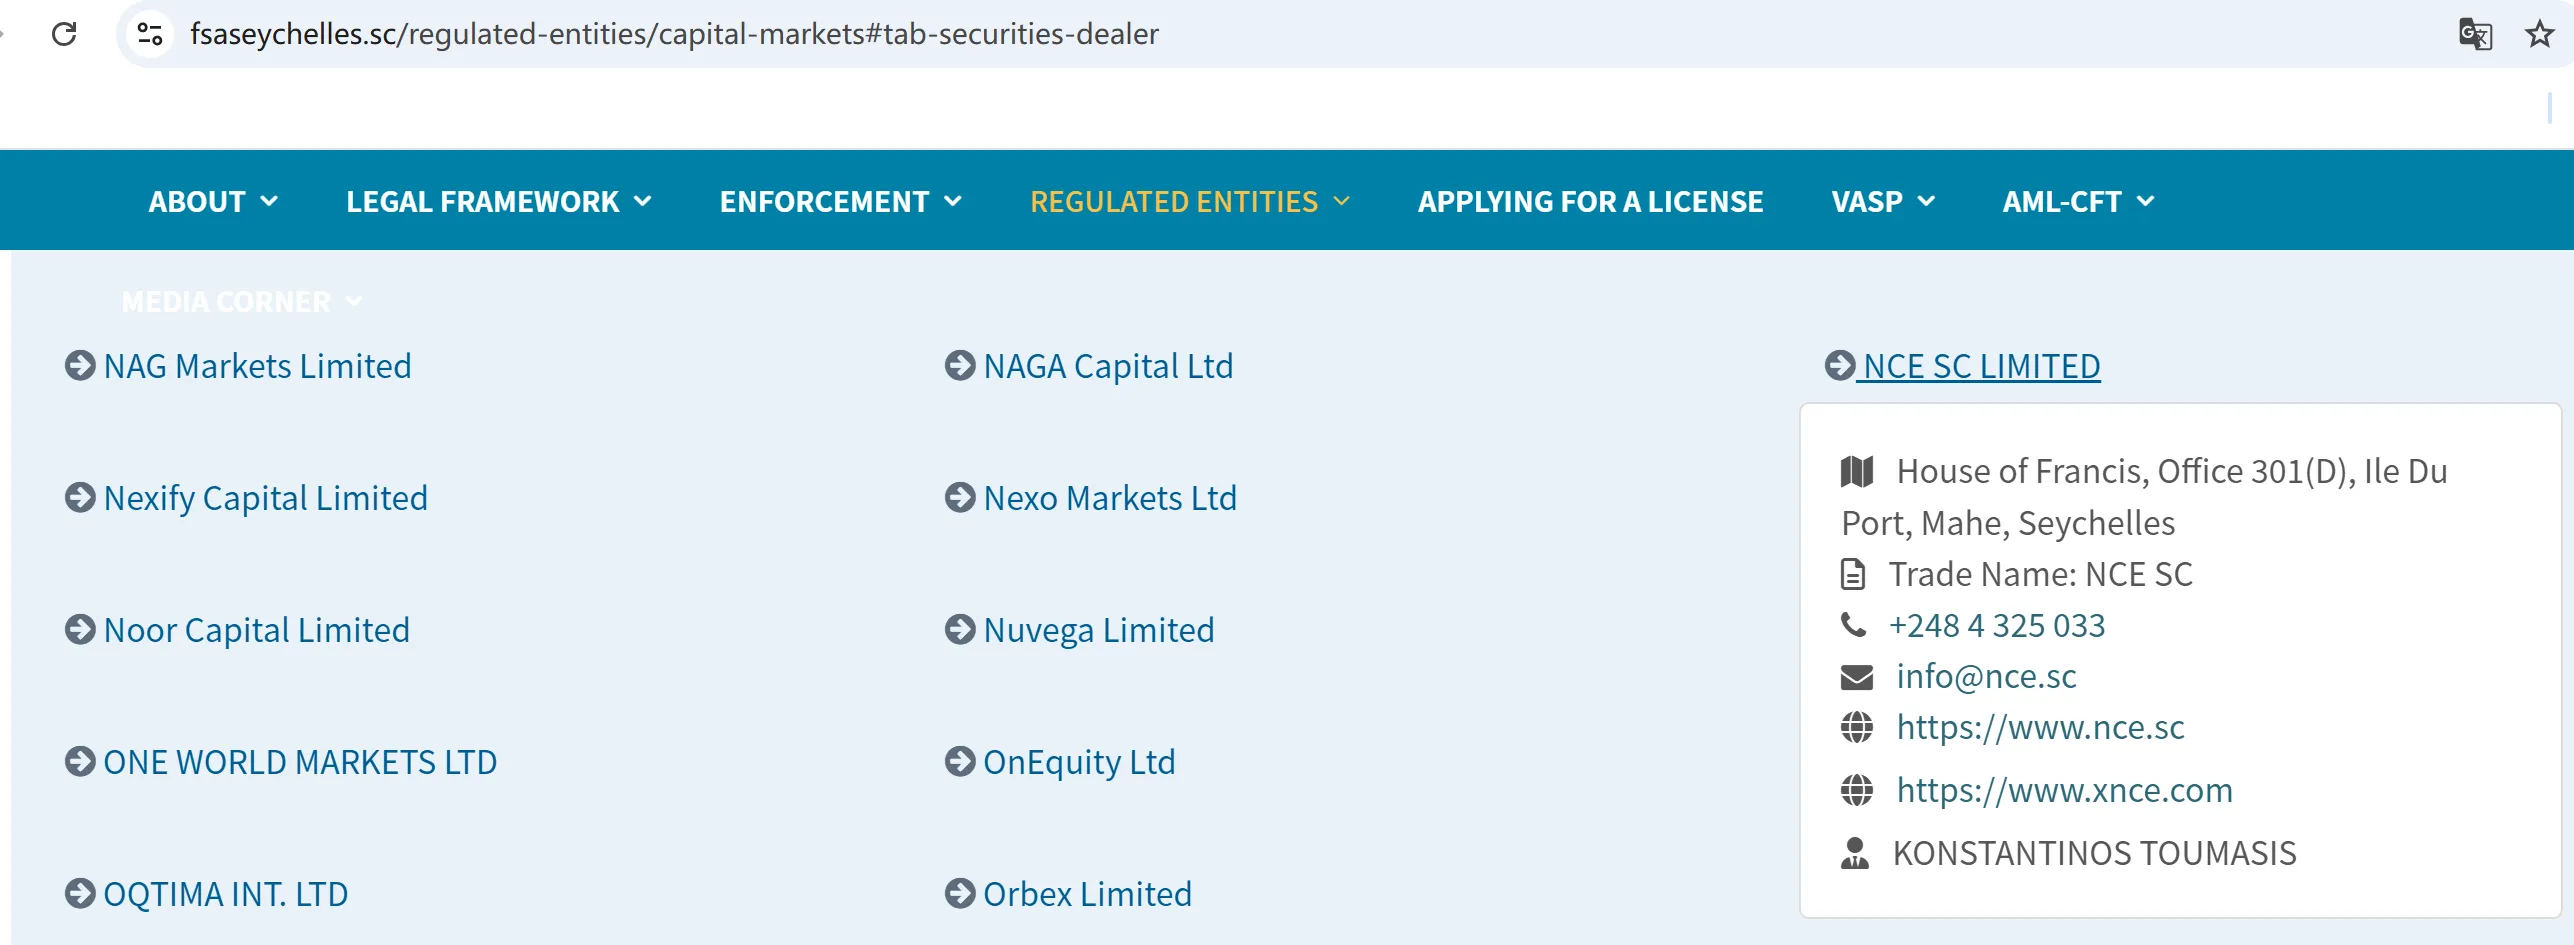Expand the MEDIA CORNER chevron
Screen dimensions: 2574x945
[x=354, y=301]
